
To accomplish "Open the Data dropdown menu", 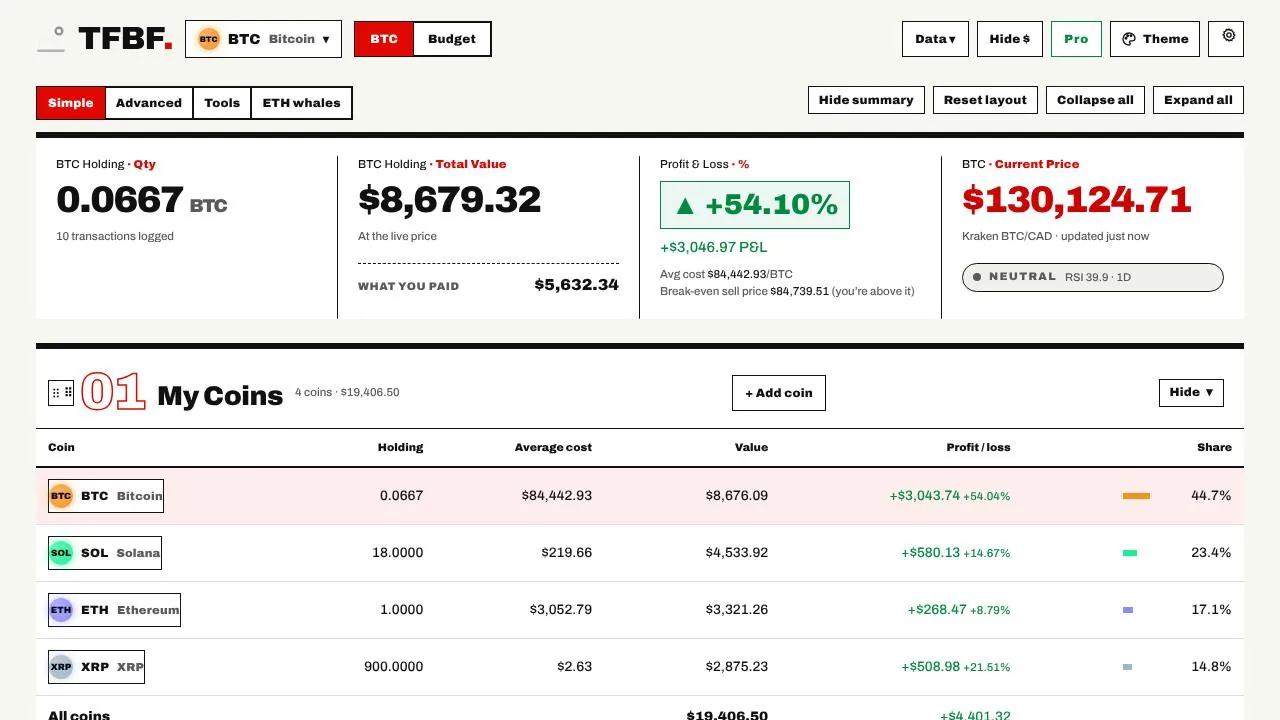I will coord(935,39).
